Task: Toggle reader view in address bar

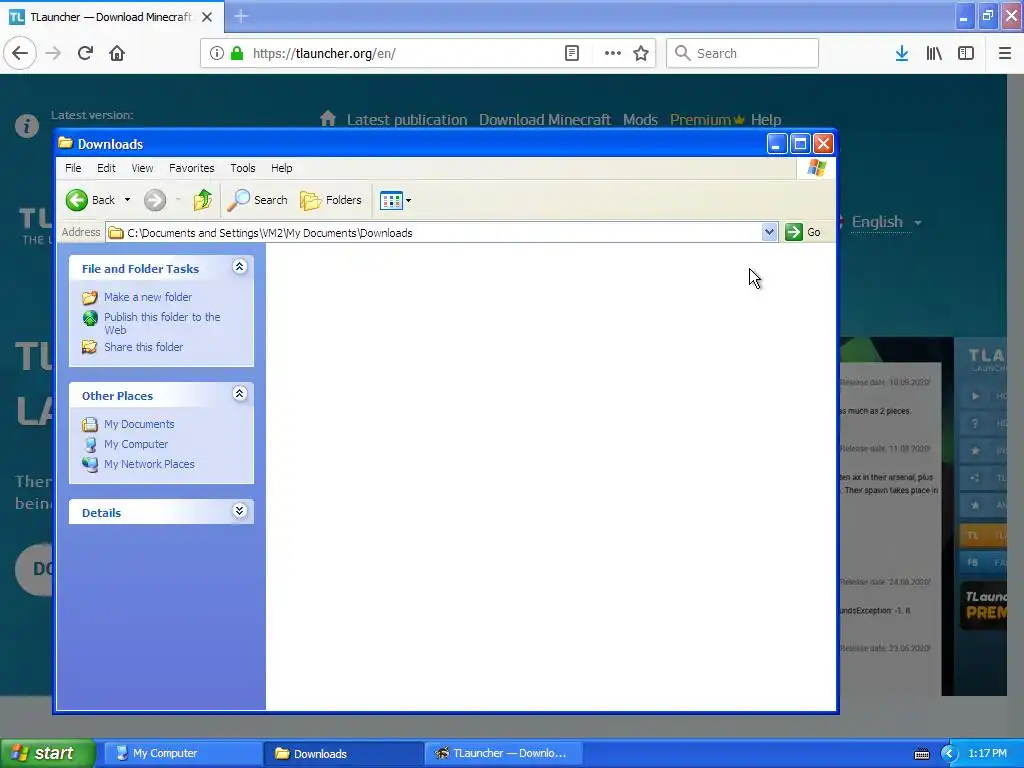Action: (x=571, y=53)
